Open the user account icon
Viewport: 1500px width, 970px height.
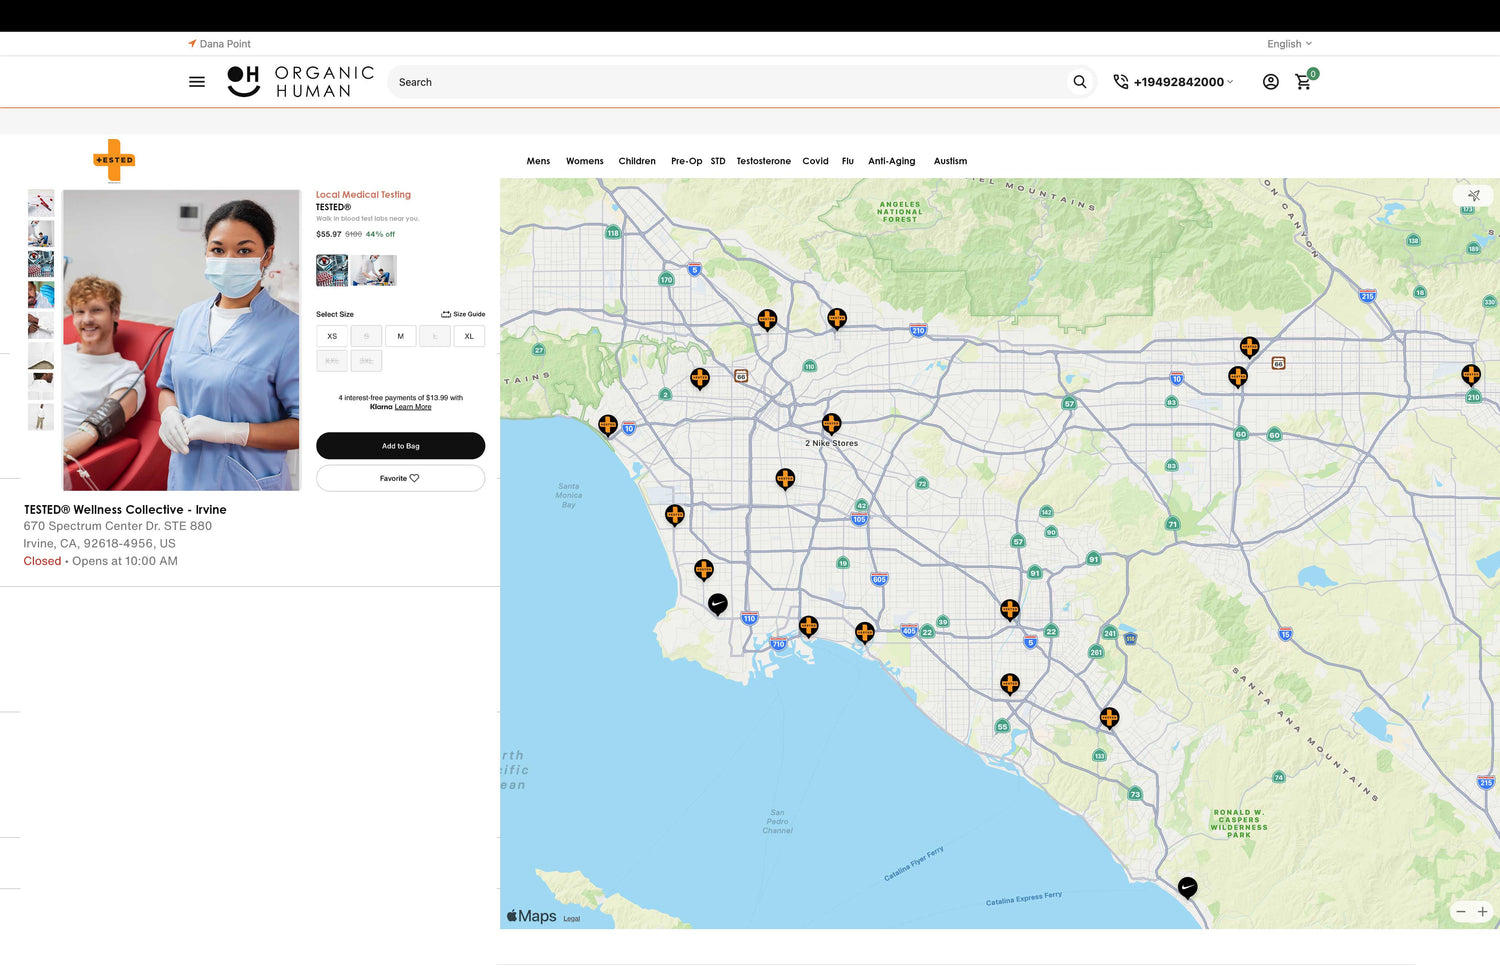(1270, 82)
